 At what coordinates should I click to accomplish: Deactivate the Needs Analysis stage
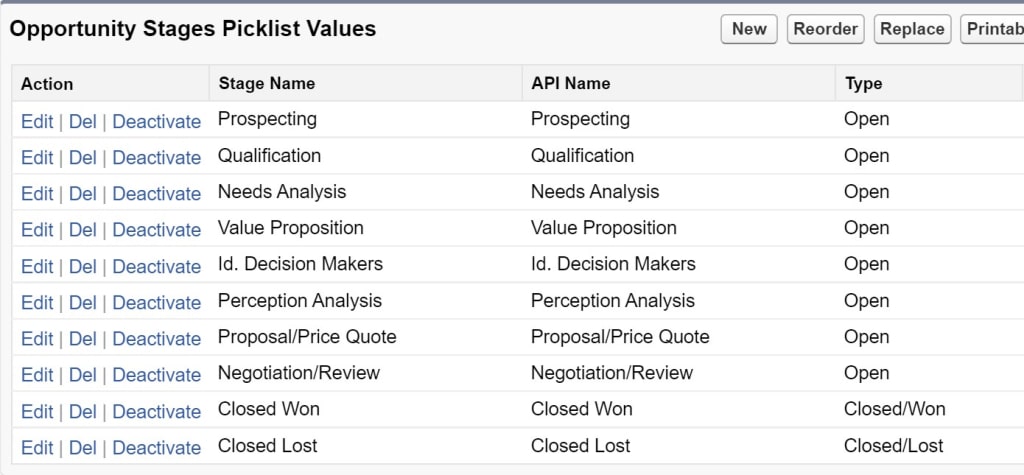[x=156, y=193]
